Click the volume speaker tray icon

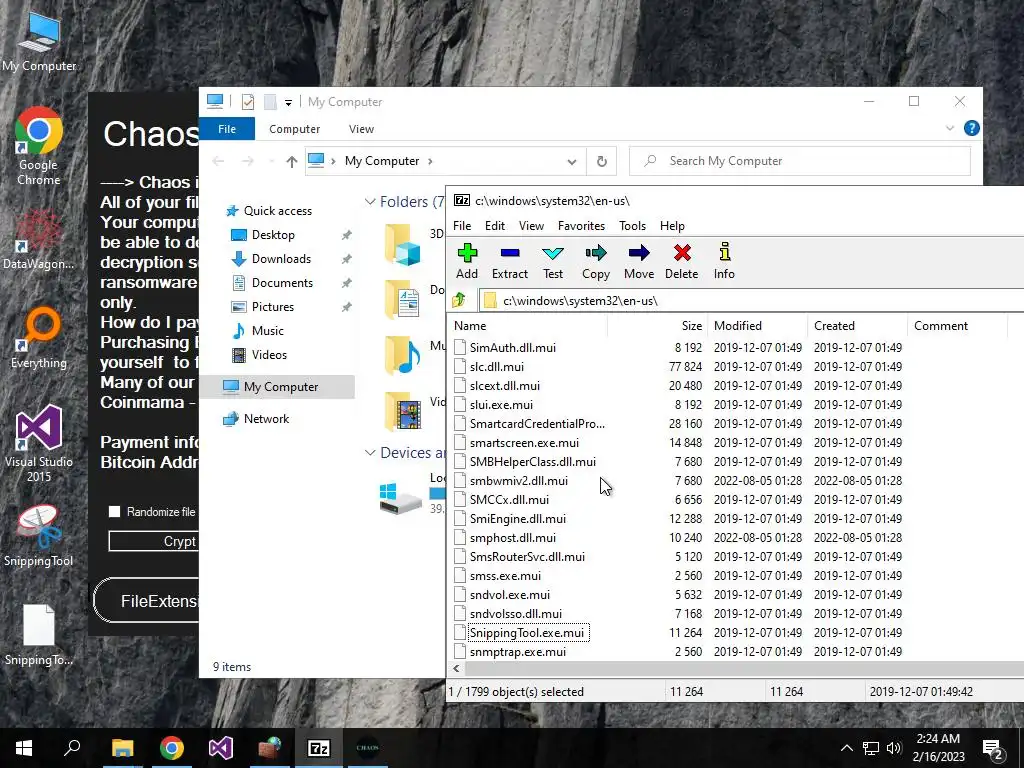pyautogui.click(x=894, y=748)
